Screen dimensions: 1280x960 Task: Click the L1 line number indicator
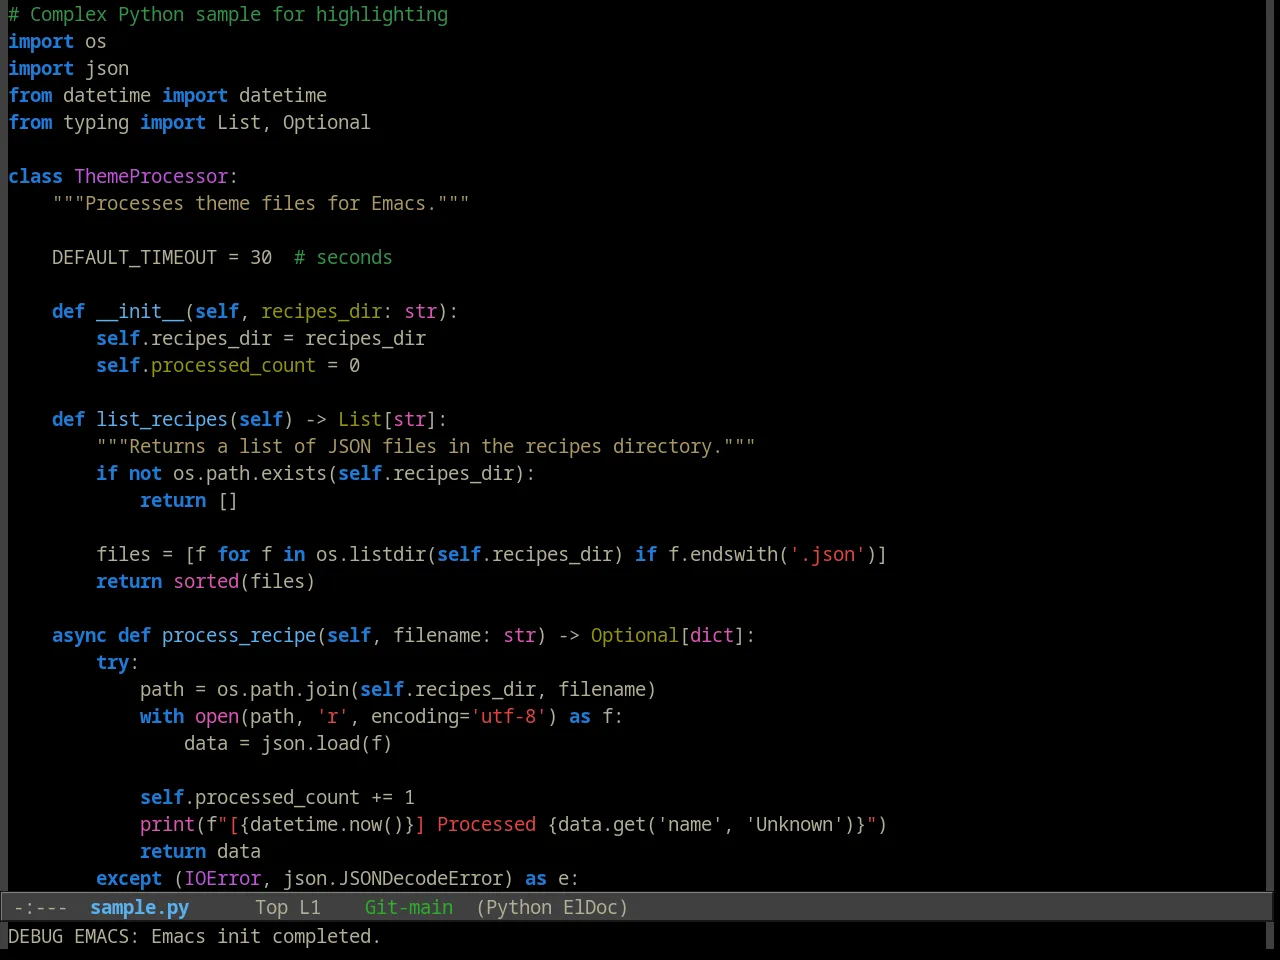(x=310, y=907)
